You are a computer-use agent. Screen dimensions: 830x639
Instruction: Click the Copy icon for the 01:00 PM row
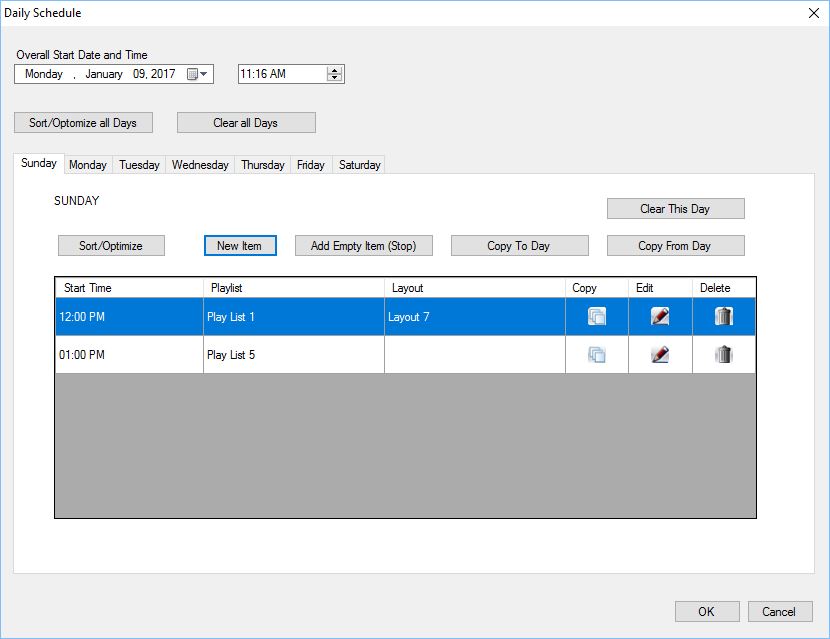click(597, 354)
